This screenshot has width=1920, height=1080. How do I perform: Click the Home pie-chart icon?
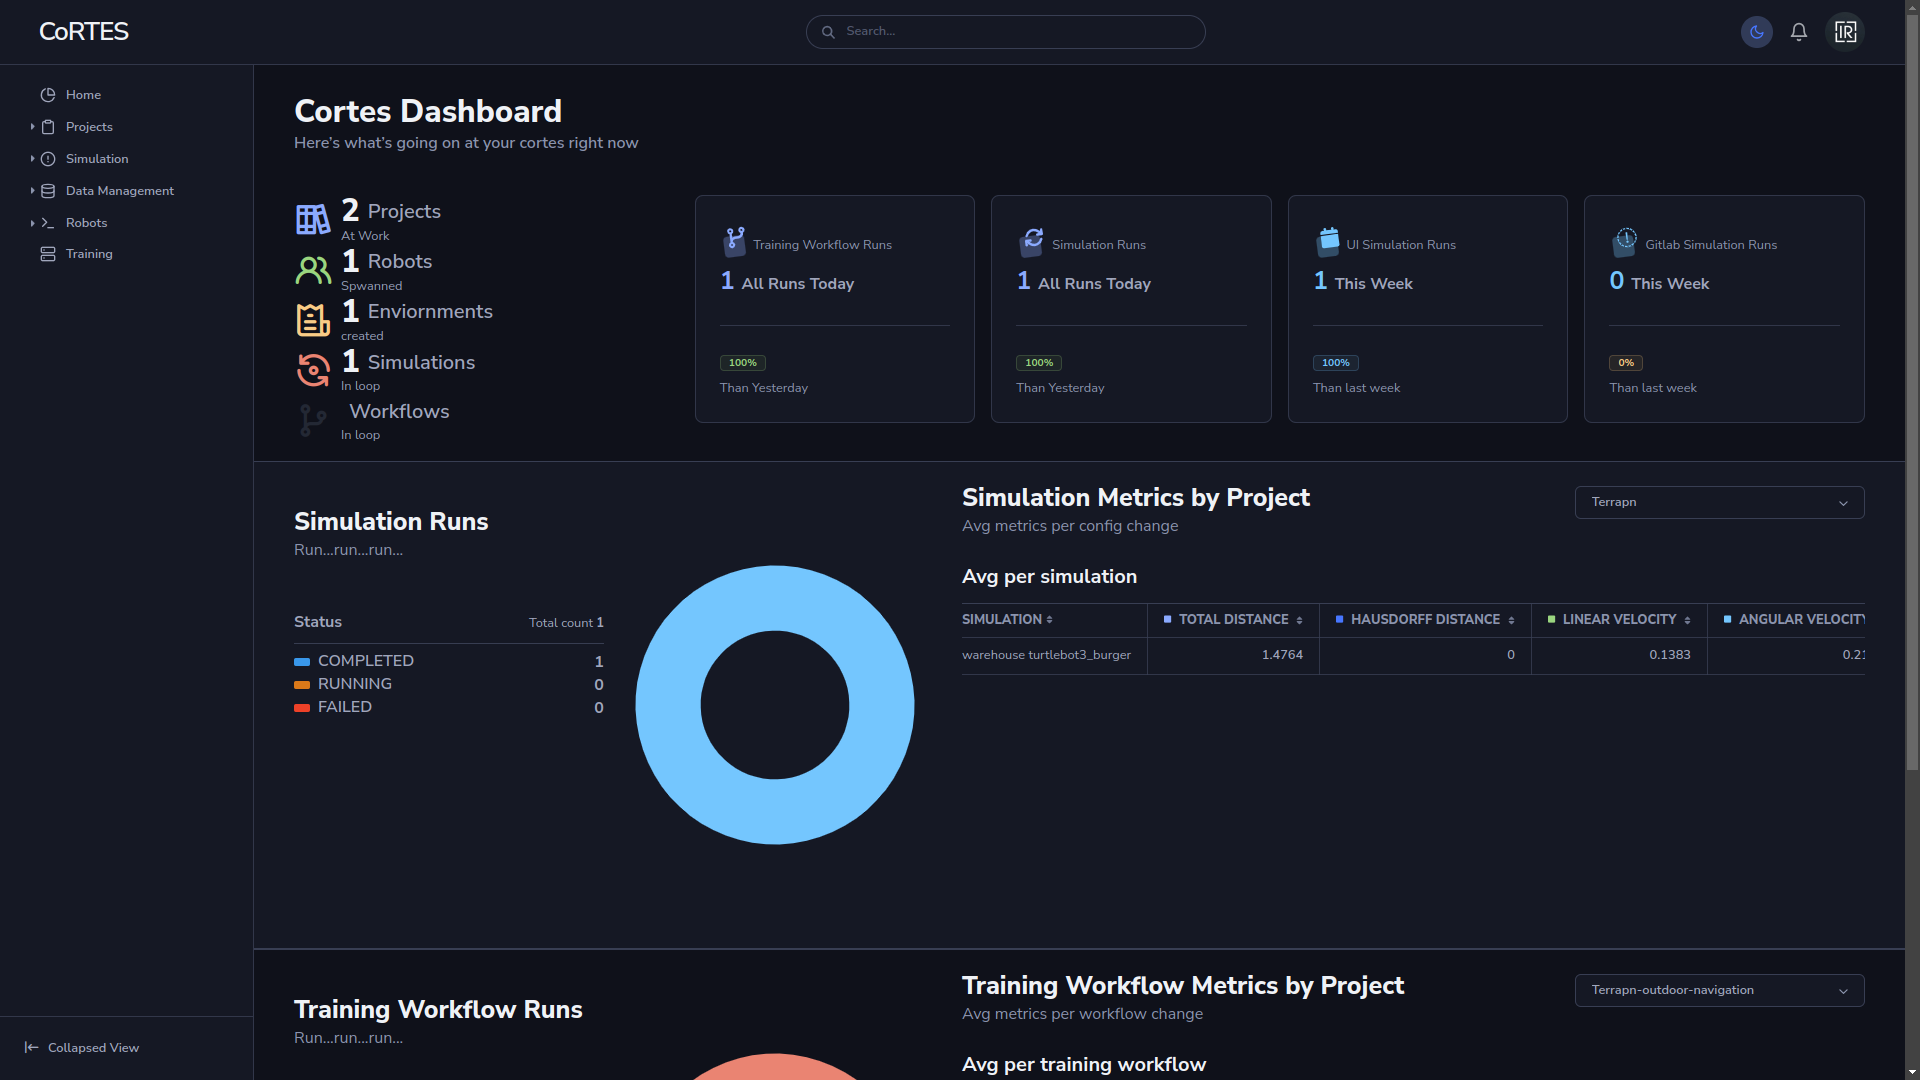pyautogui.click(x=48, y=95)
